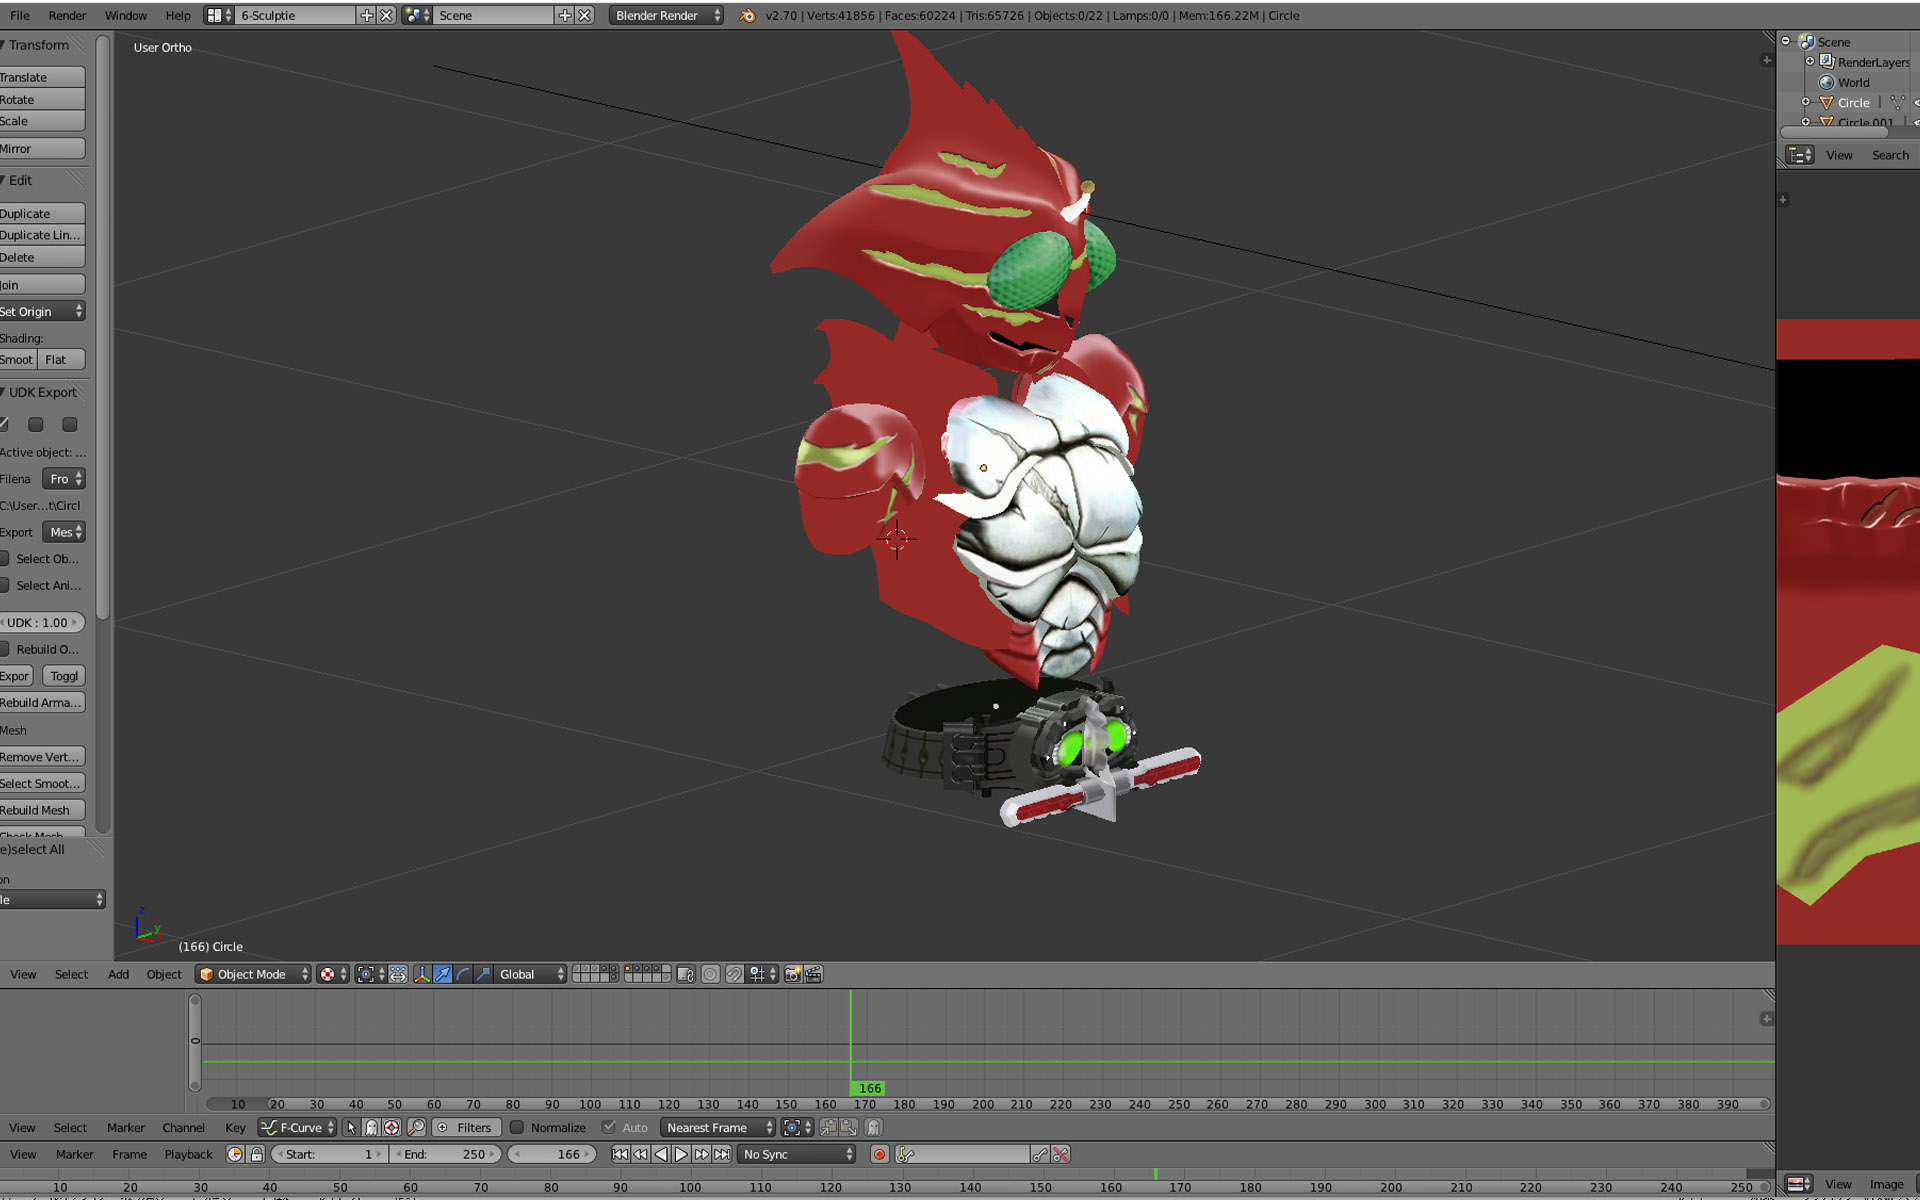Open Set Origin dropdown
The height and width of the screenshot is (1200, 1920).
pos(42,311)
